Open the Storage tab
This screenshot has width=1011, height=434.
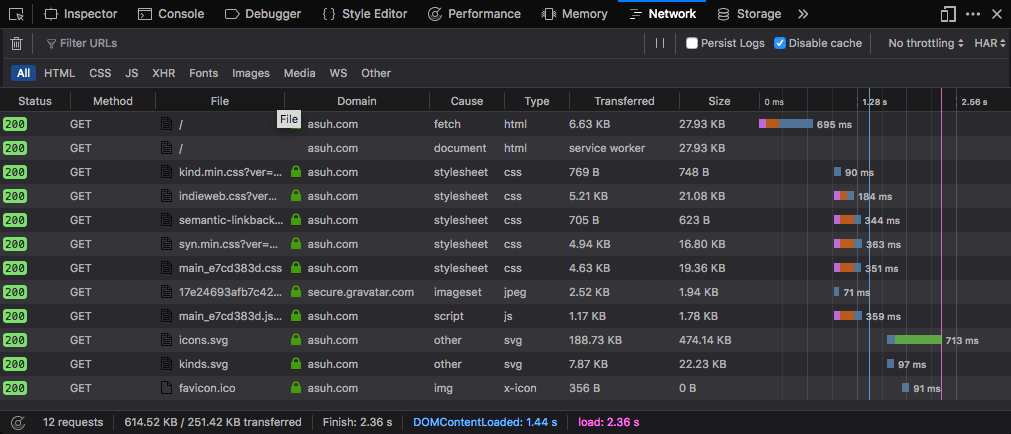point(749,14)
